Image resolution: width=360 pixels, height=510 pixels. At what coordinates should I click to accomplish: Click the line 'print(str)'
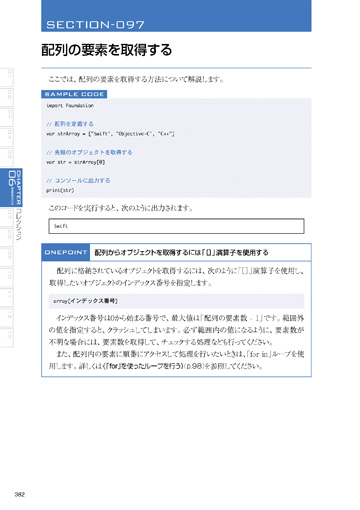pos(60,191)
